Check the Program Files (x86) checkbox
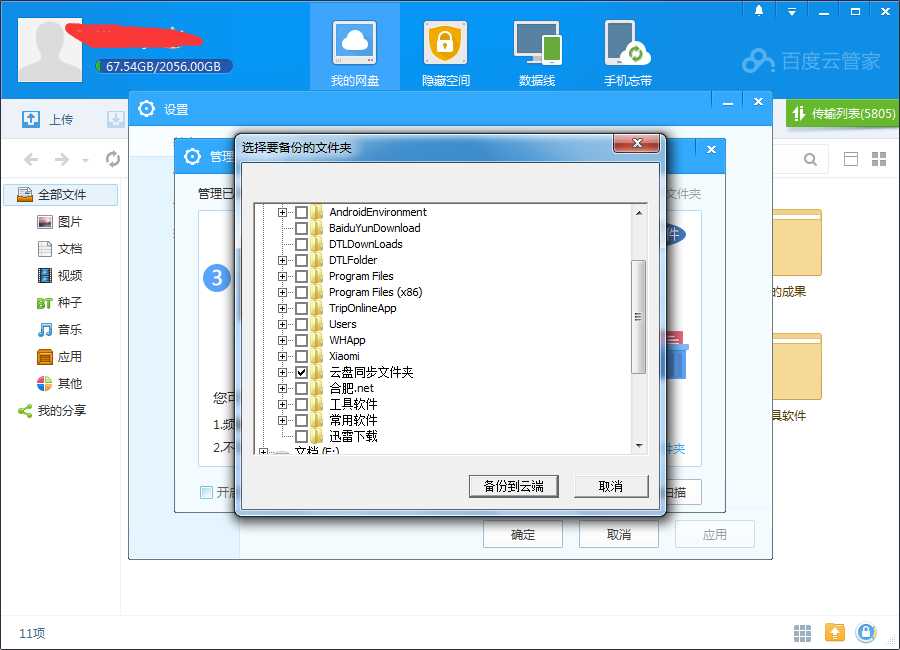Viewport: 900px width, 650px height. pyautogui.click(x=301, y=292)
